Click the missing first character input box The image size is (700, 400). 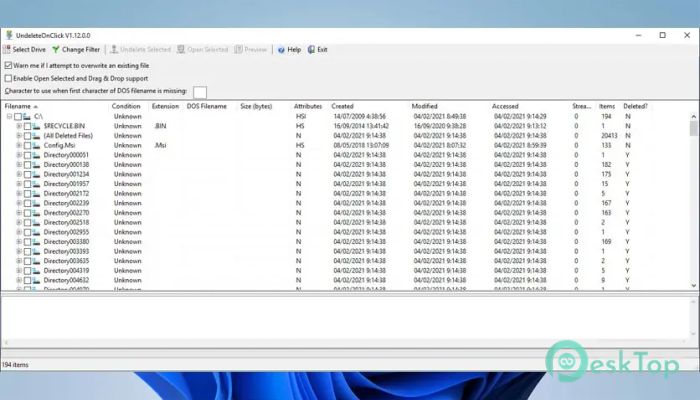(x=200, y=92)
